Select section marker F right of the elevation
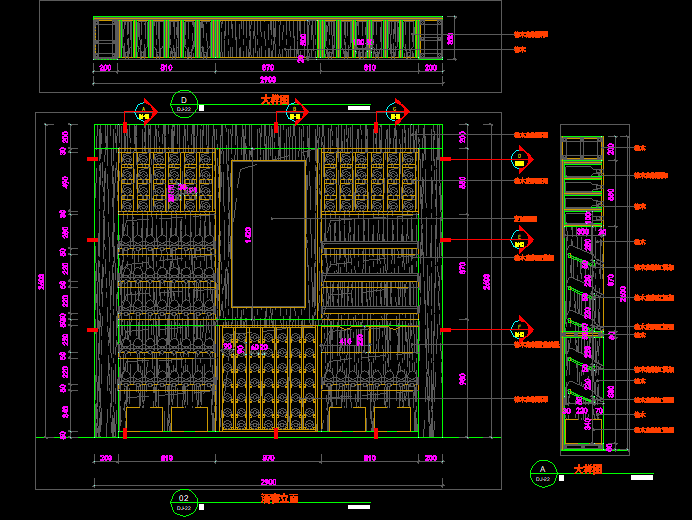 coord(521,329)
